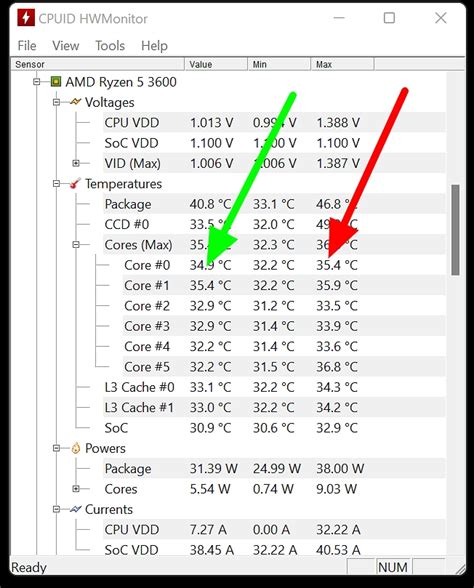Select the Core #2 row
The image size is (474, 588).
tap(284, 306)
